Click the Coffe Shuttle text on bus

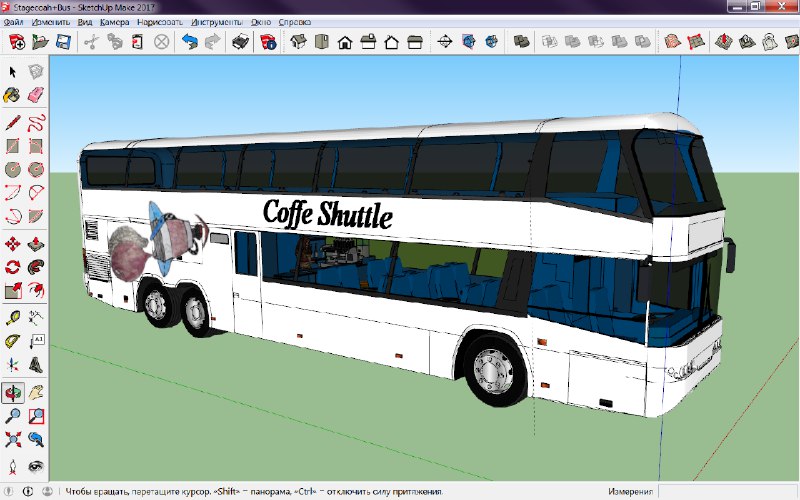pos(327,214)
